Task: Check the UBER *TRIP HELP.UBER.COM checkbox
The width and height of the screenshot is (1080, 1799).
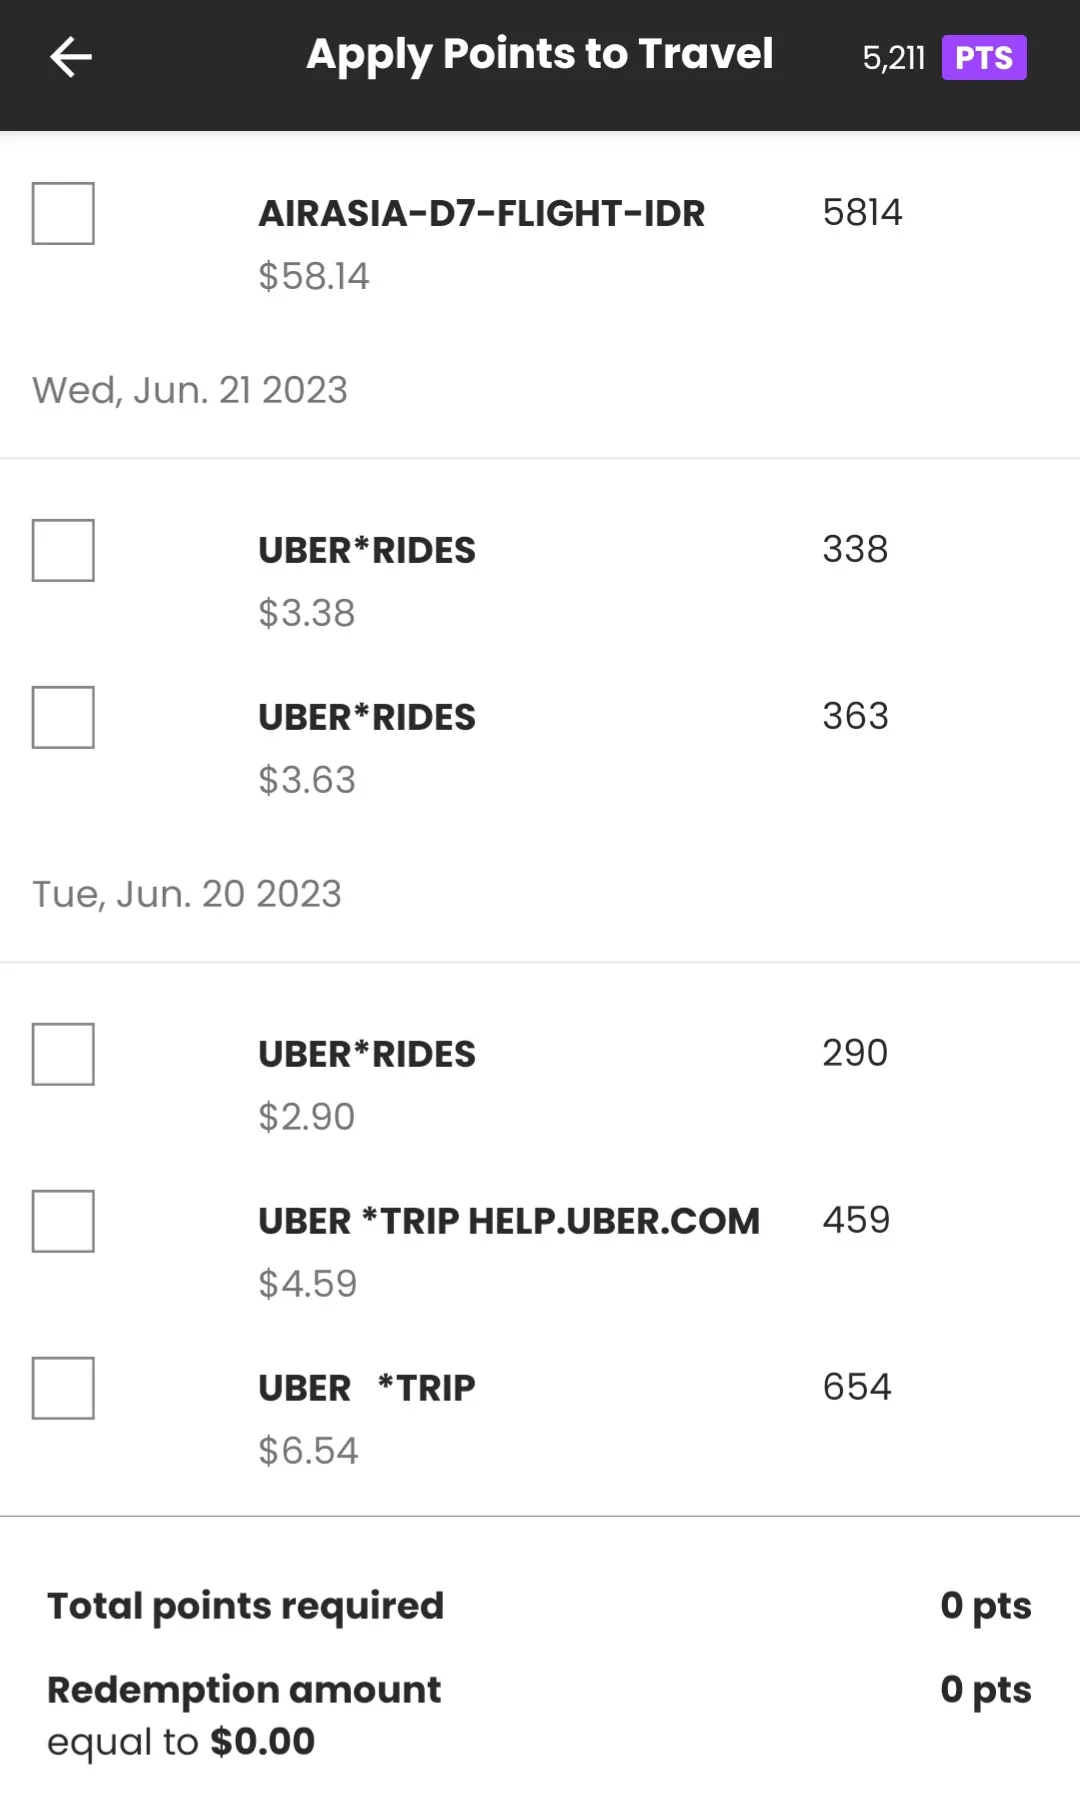Action: point(63,1221)
